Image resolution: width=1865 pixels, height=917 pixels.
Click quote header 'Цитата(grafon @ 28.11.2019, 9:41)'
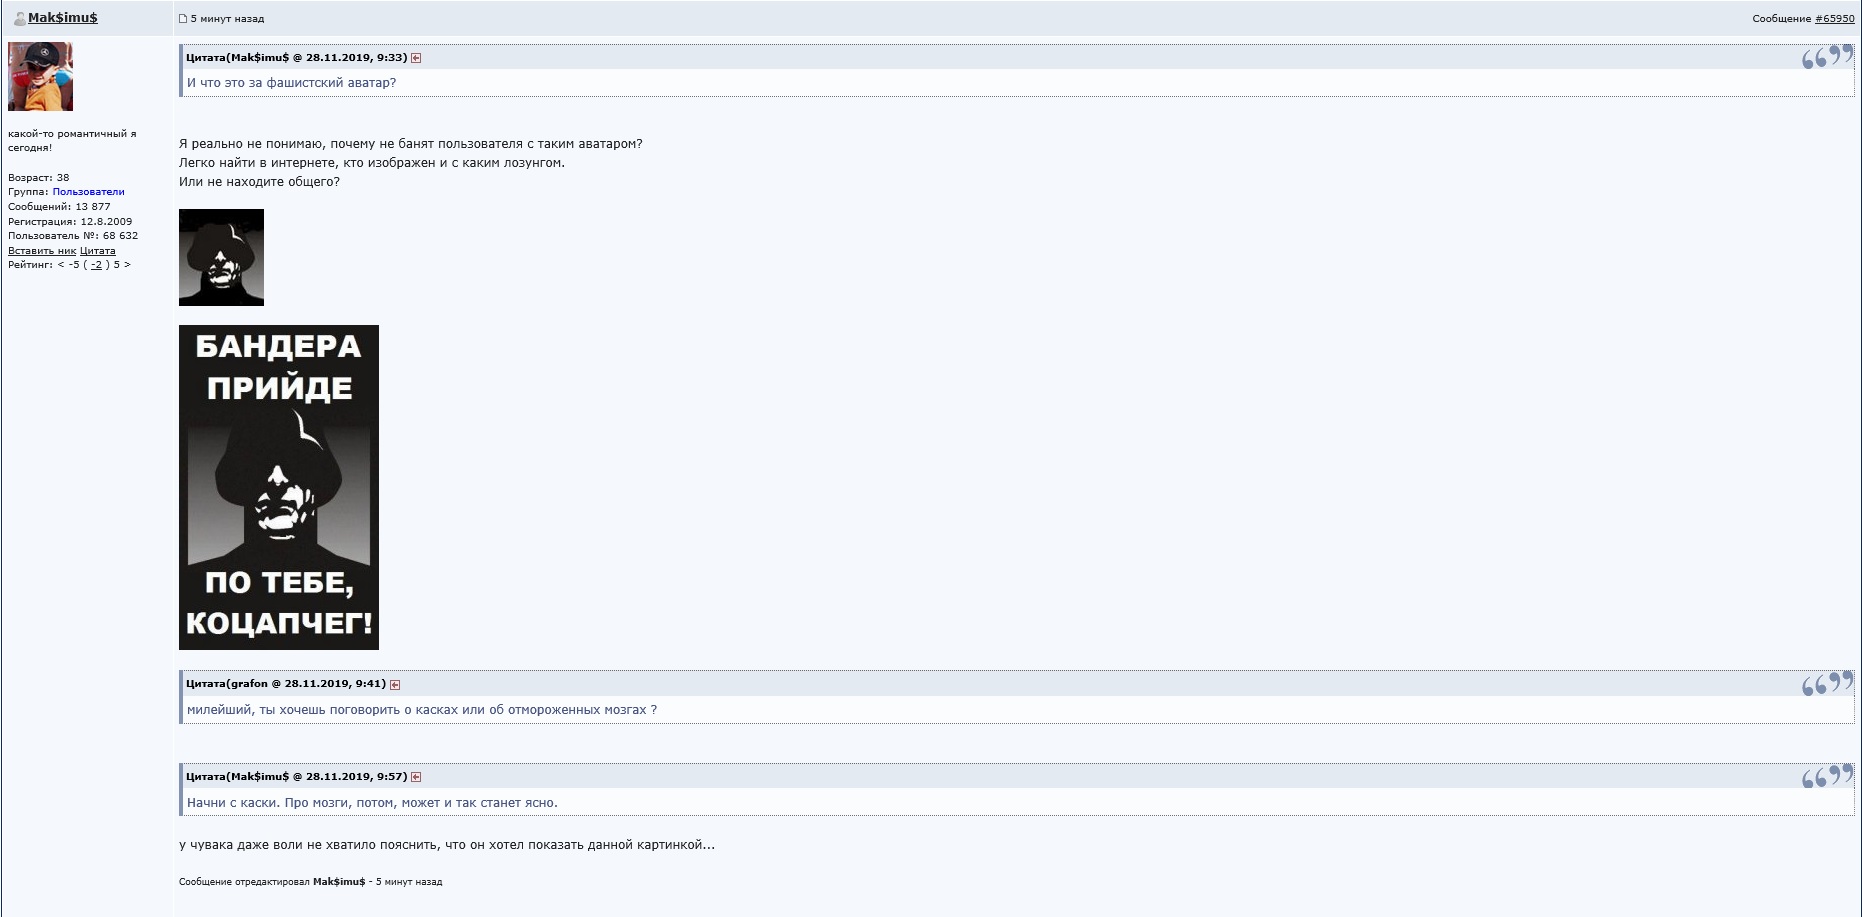286,684
